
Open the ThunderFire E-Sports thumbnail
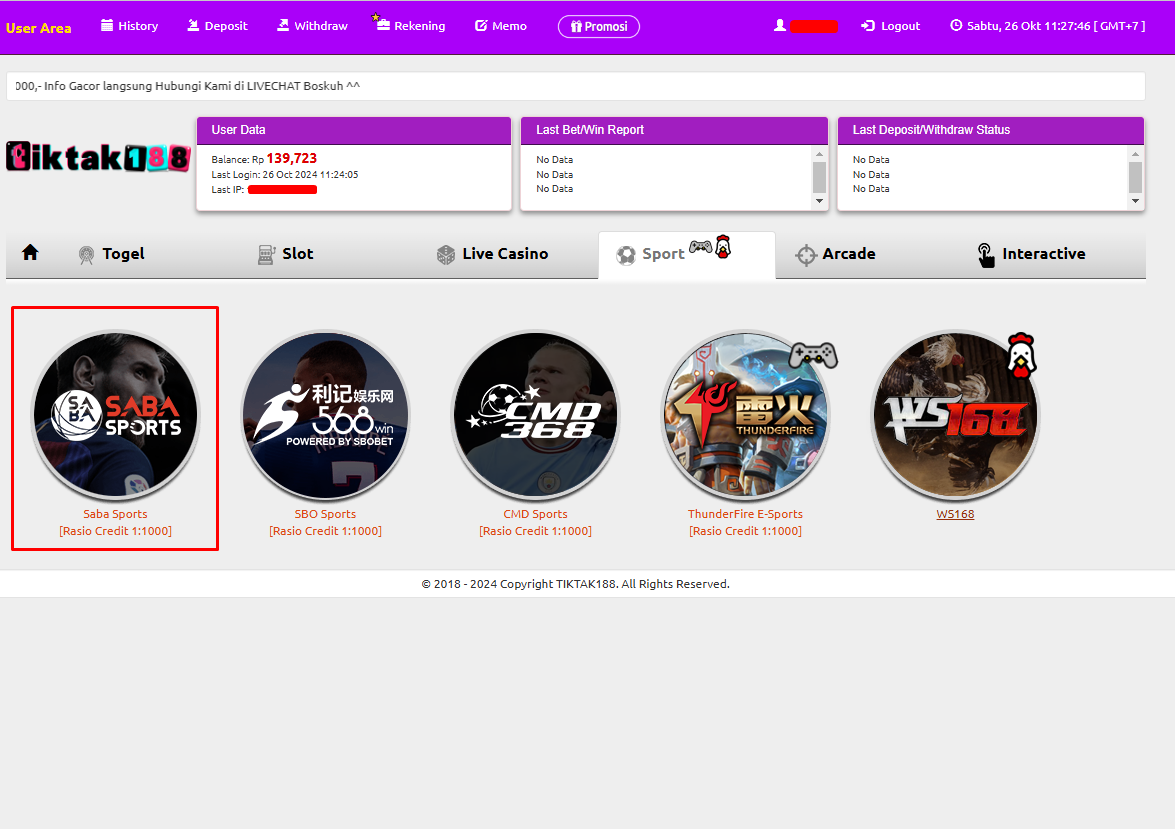click(745, 415)
